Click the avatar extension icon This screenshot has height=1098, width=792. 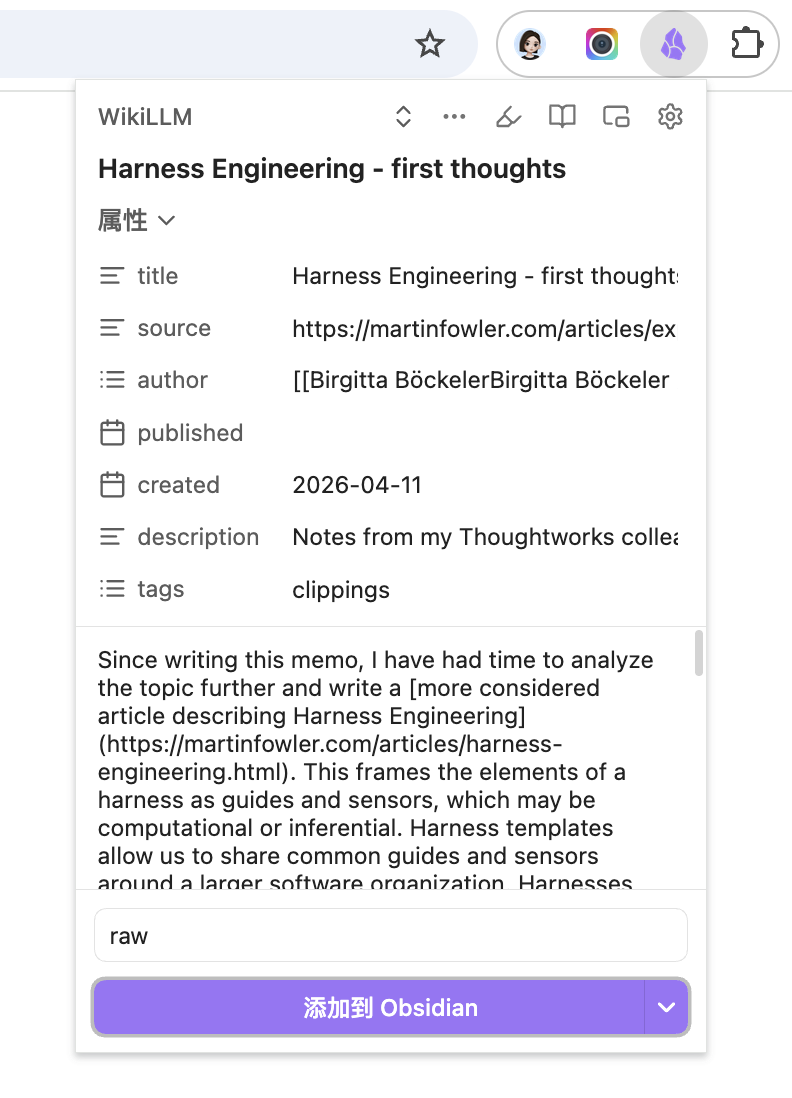530,44
